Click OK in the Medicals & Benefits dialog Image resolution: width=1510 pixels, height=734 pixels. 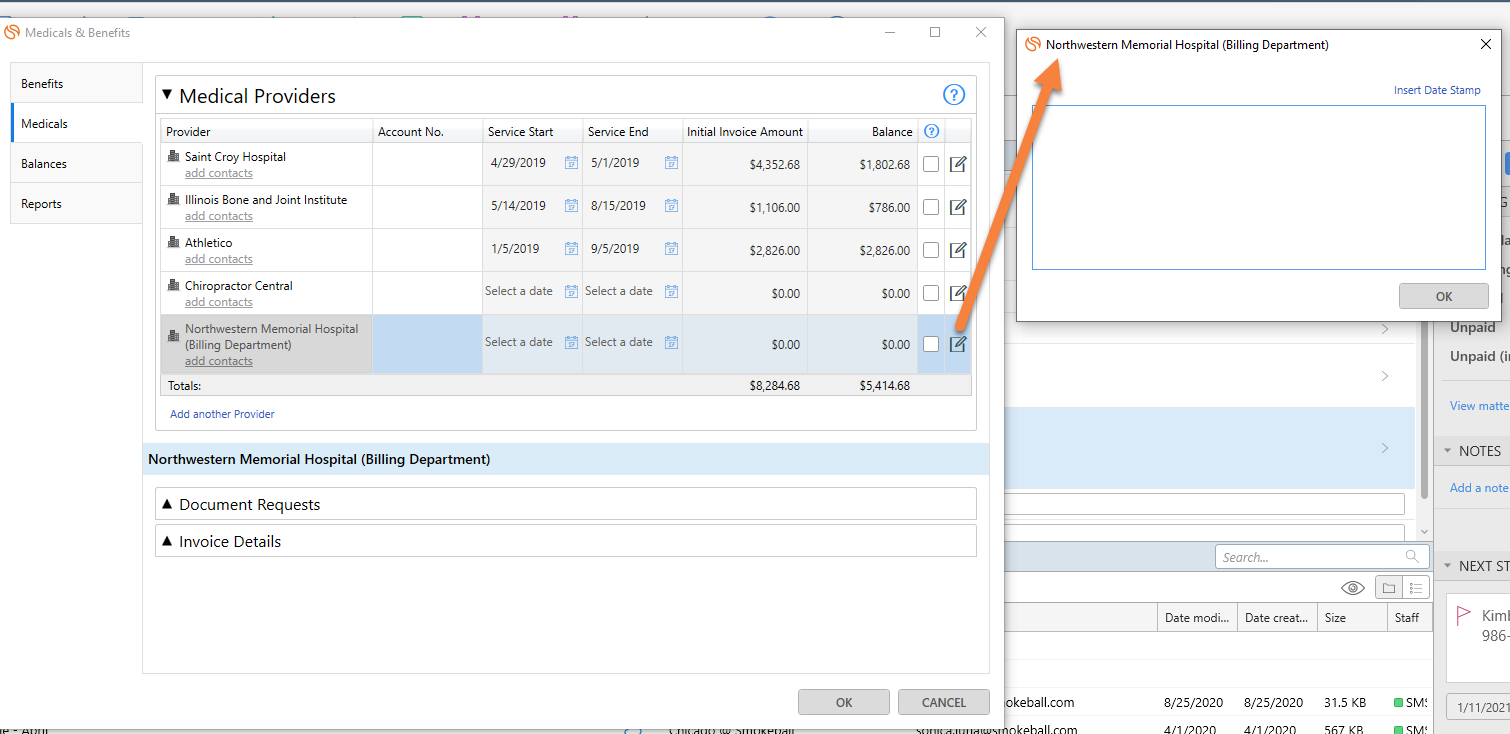click(844, 702)
